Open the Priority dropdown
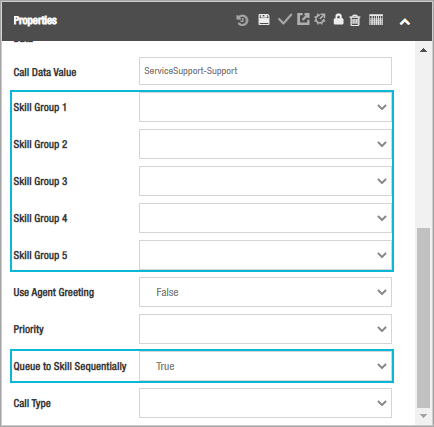This screenshot has width=434, height=427. coord(265,329)
